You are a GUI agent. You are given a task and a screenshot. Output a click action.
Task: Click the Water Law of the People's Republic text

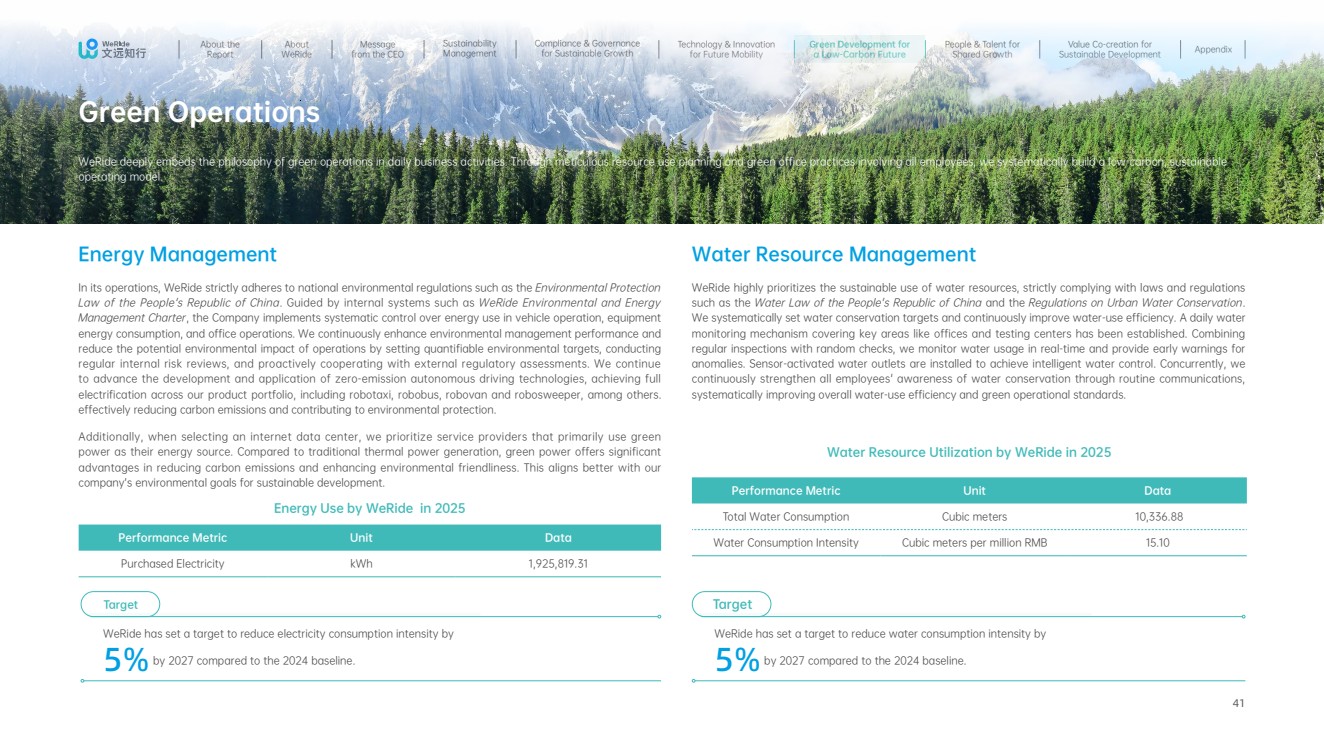pos(868,303)
